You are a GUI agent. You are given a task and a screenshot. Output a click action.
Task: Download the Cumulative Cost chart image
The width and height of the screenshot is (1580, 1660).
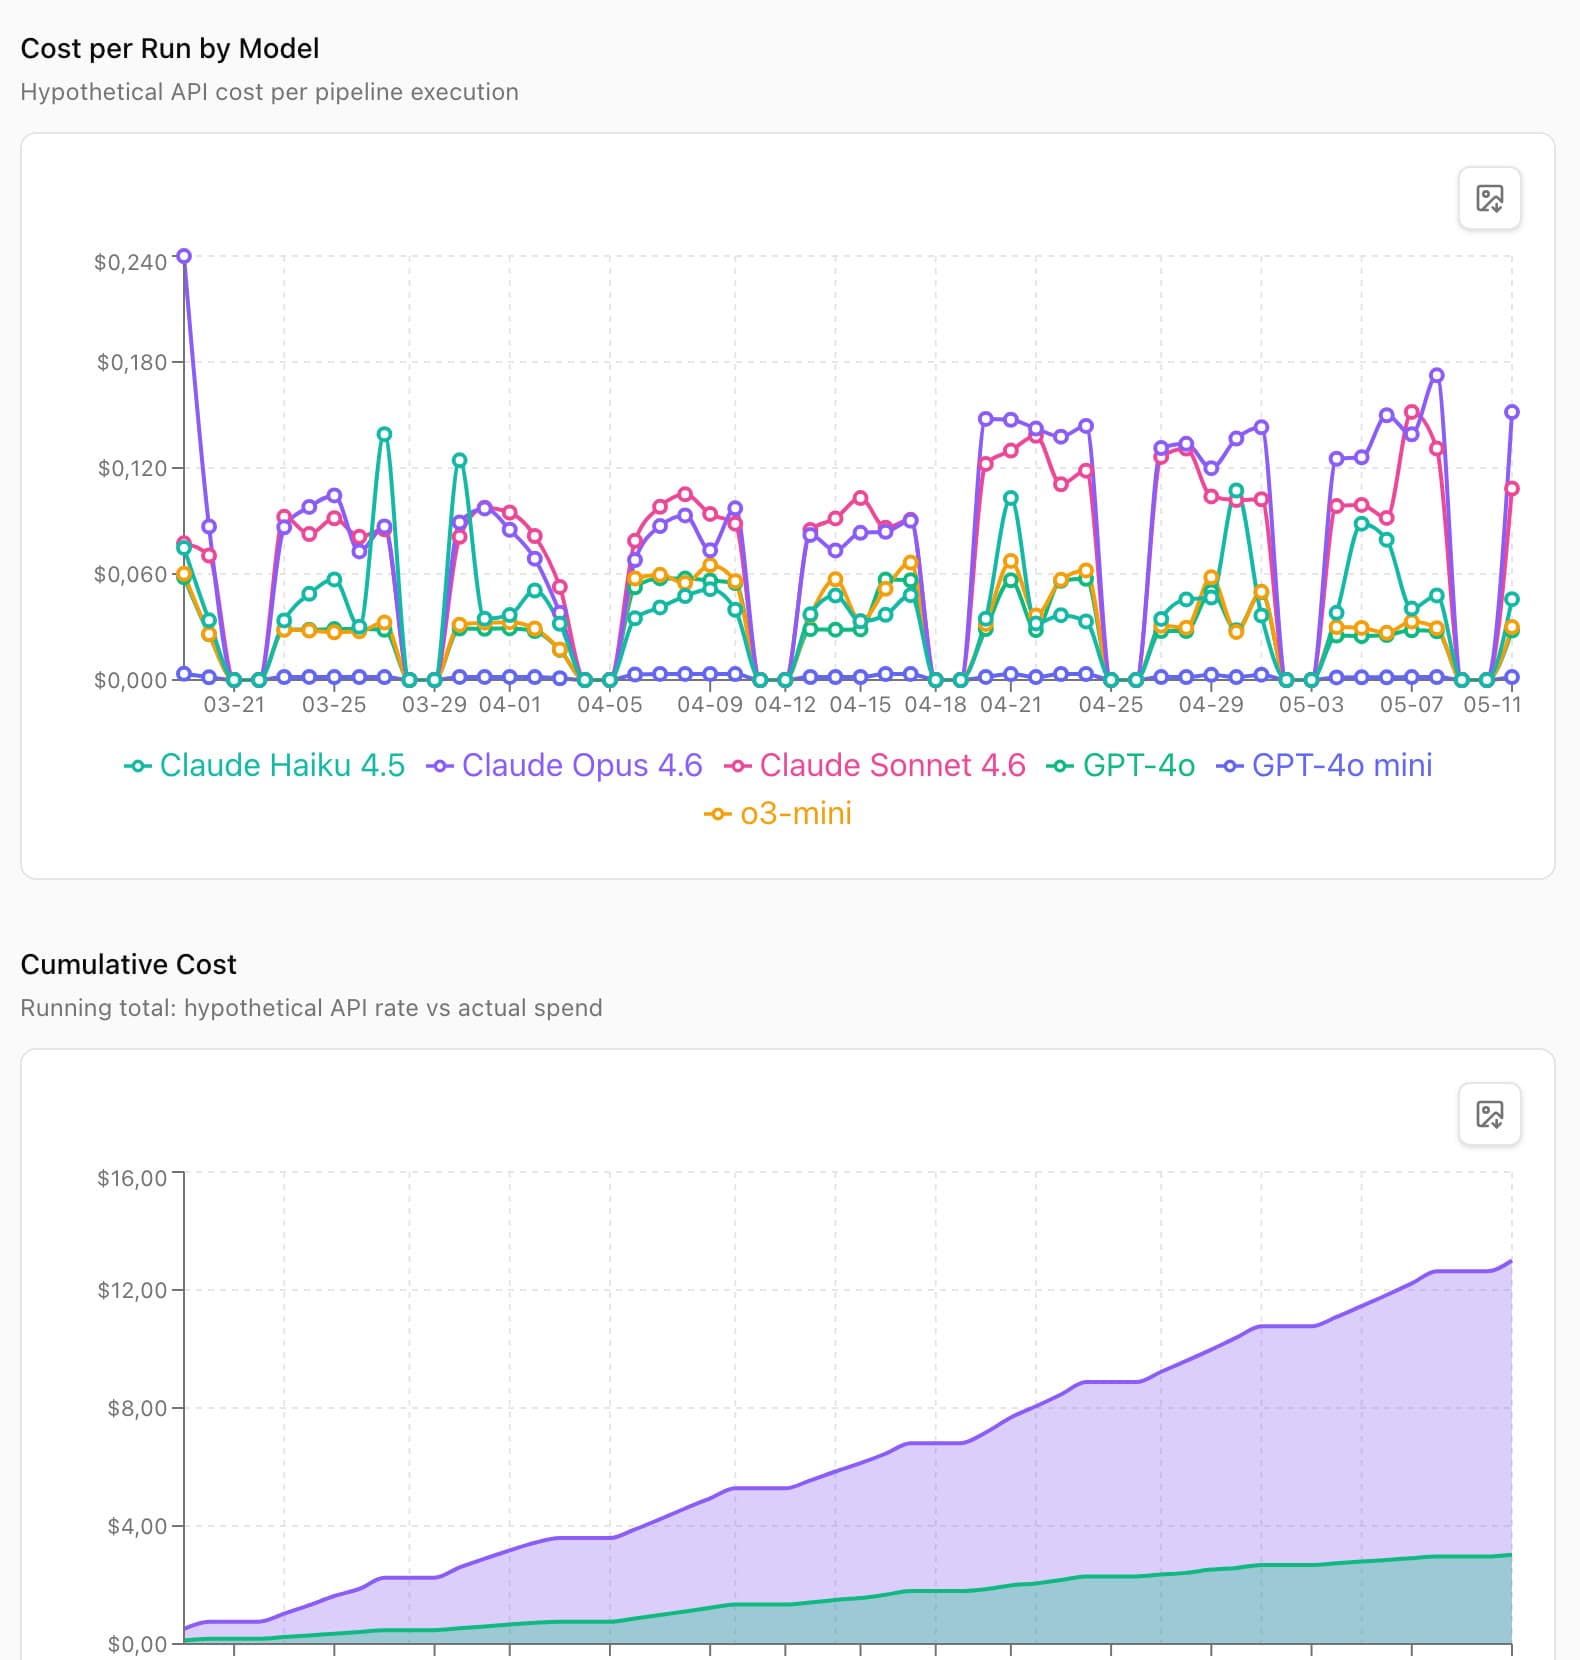pyautogui.click(x=1489, y=1114)
